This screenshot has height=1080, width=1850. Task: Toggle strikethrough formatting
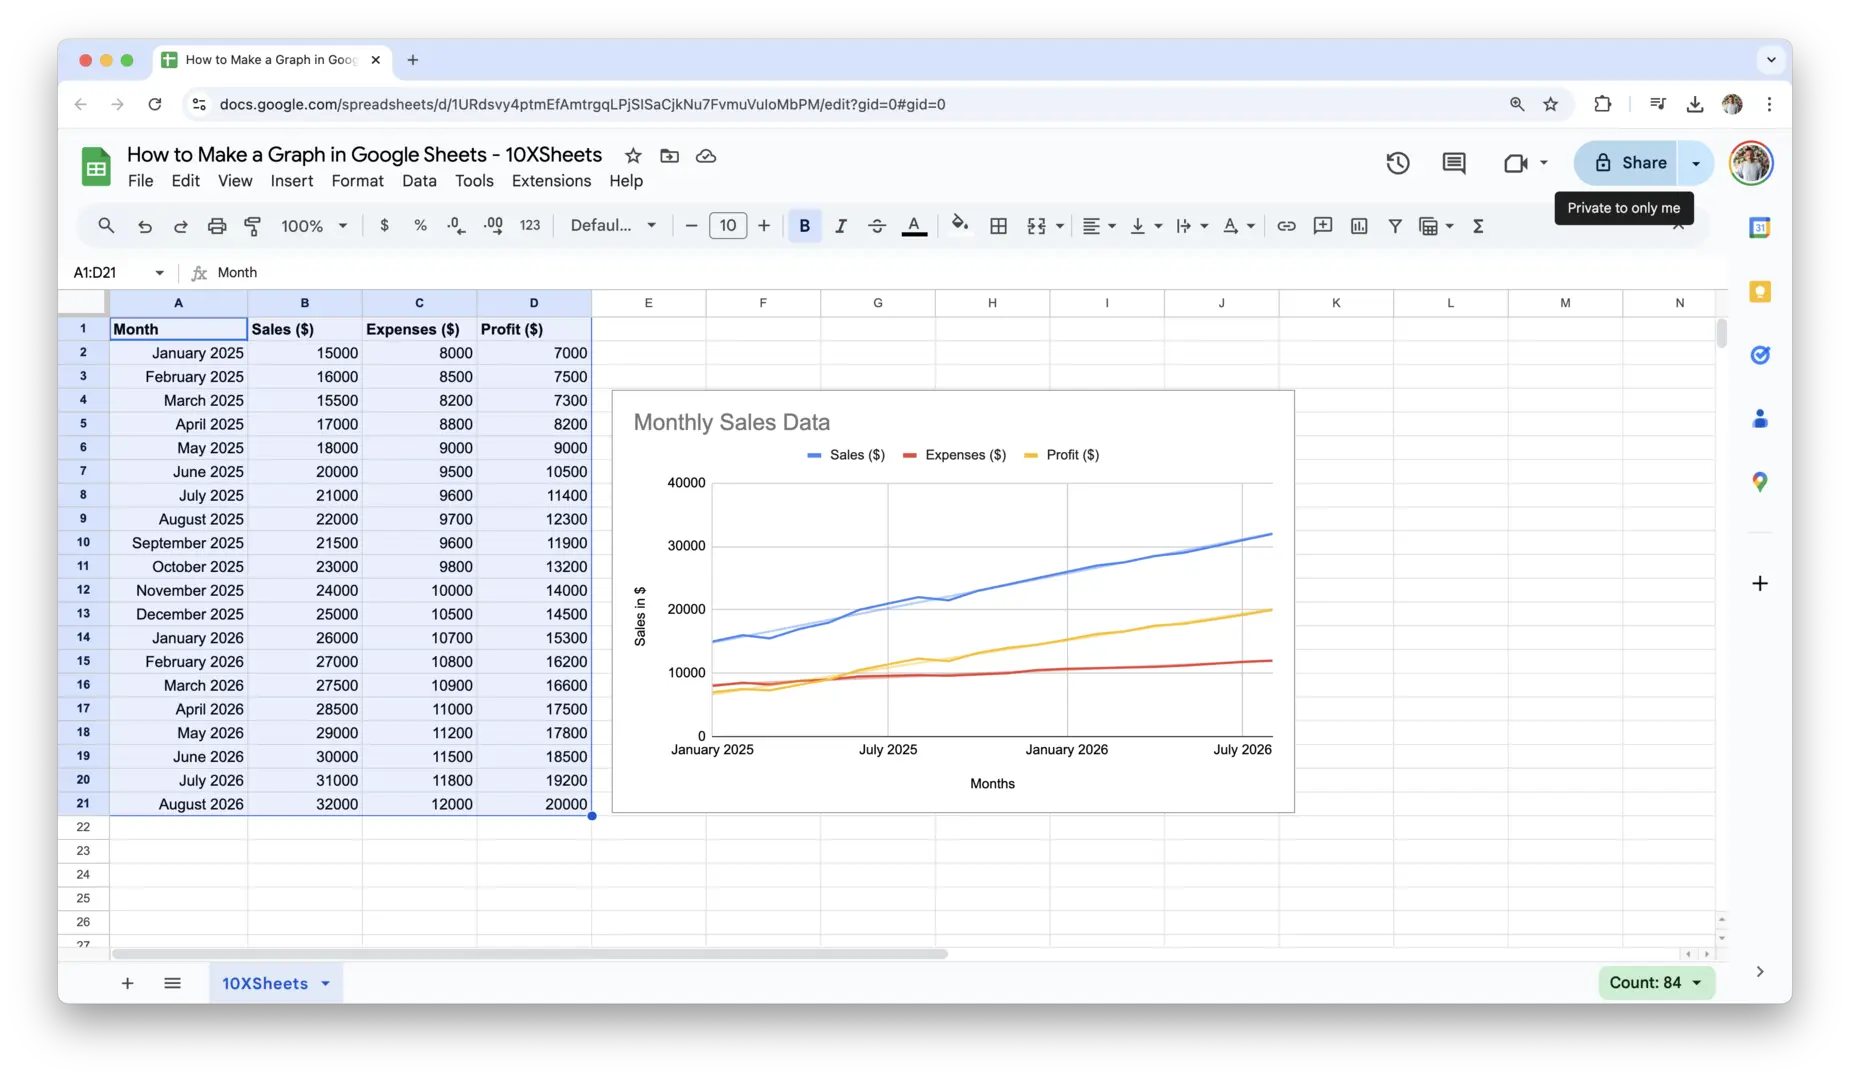[877, 226]
